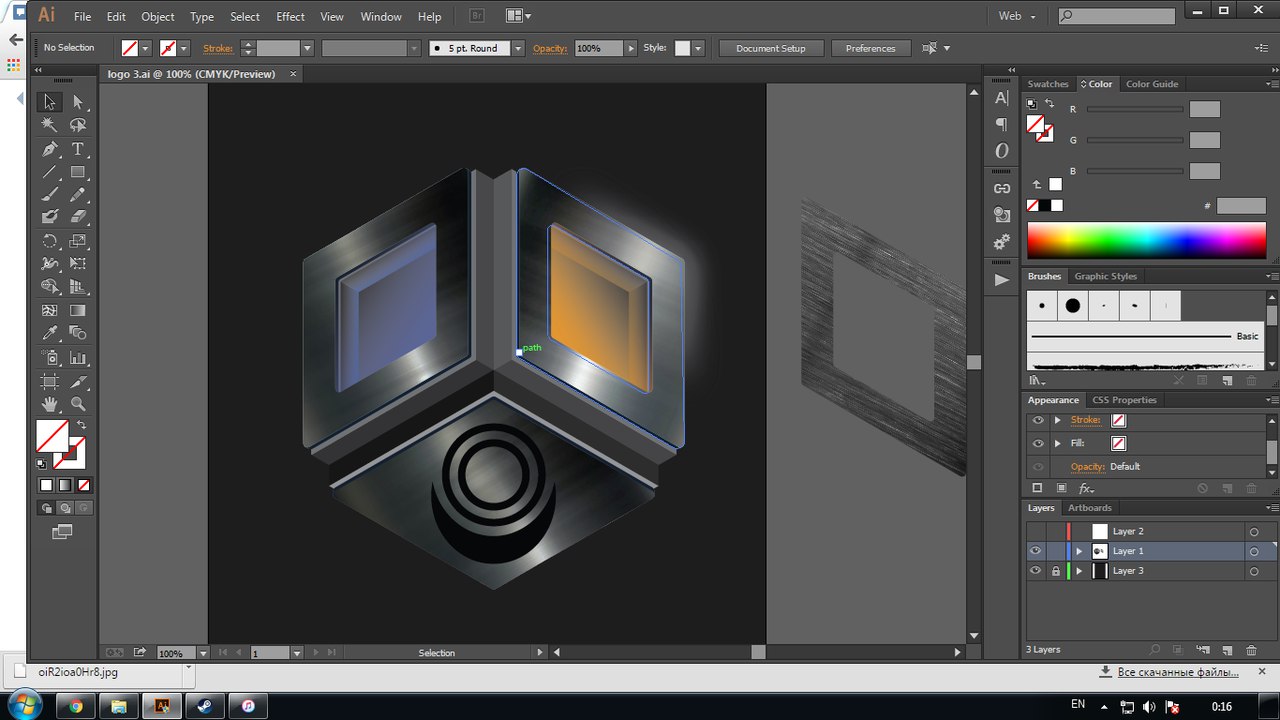1280x720 pixels.
Task: Open Steam from the Windows taskbar
Action: click(x=203, y=706)
